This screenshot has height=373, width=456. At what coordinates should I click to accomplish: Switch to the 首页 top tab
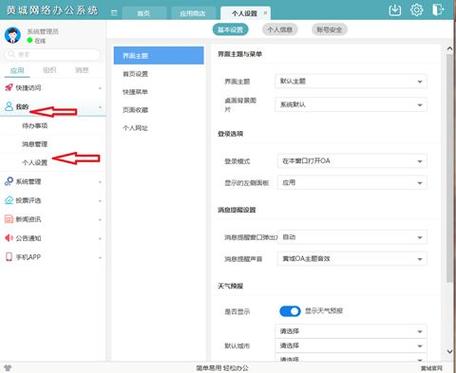click(x=144, y=13)
